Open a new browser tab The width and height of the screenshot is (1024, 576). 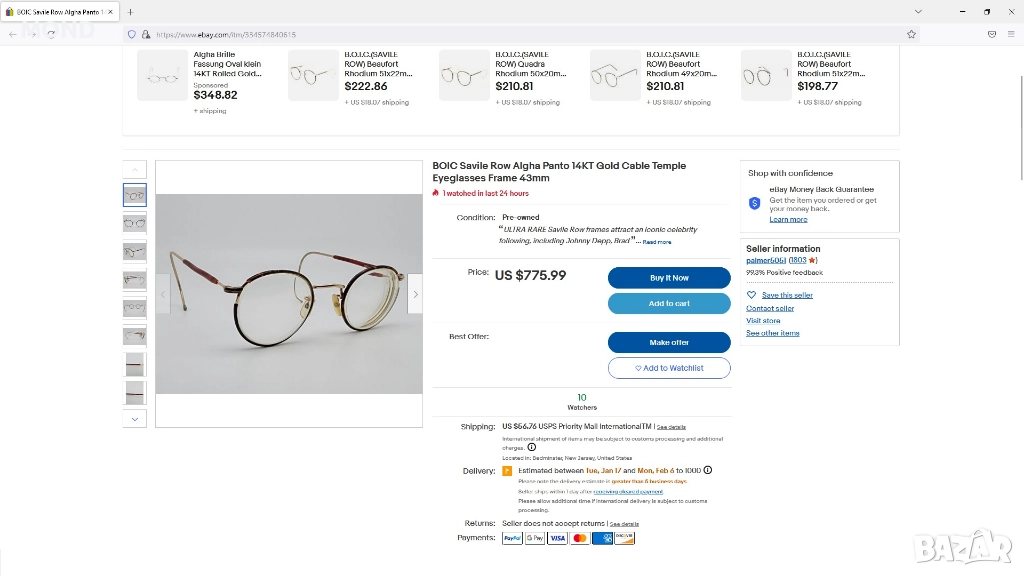(130, 11)
